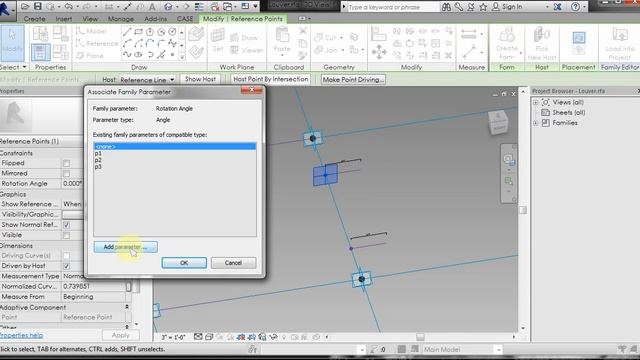640x360 pixels.
Task: Click the horizontal scrollbar thumb below the view
Action: (420, 337)
